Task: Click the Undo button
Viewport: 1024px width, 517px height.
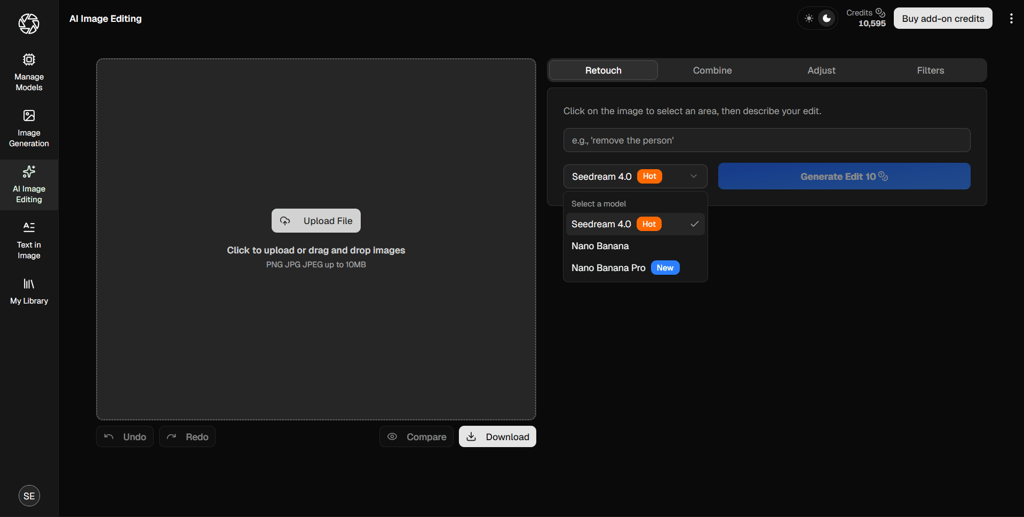Action: point(125,437)
